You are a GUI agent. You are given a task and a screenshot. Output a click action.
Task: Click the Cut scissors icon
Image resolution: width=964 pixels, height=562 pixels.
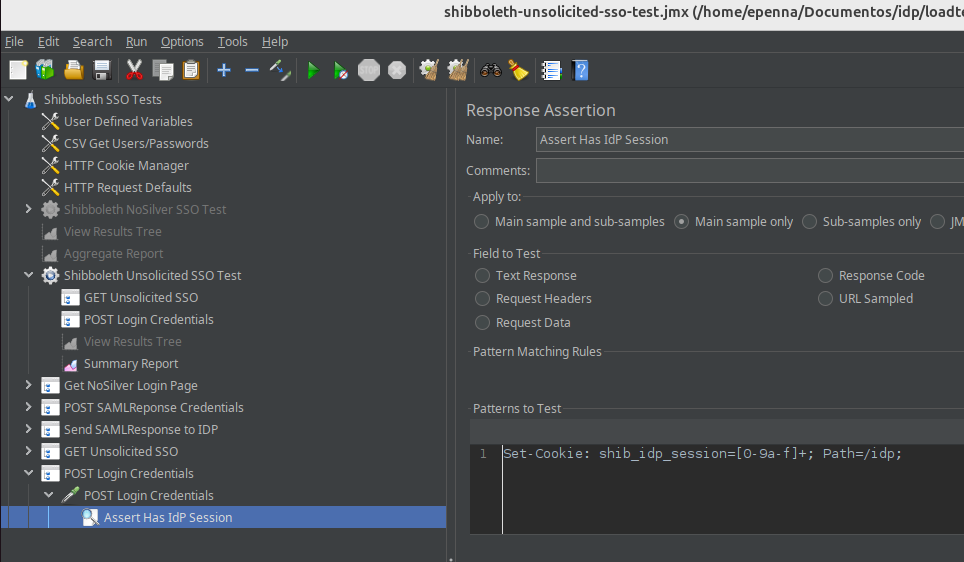[x=134, y=70]
